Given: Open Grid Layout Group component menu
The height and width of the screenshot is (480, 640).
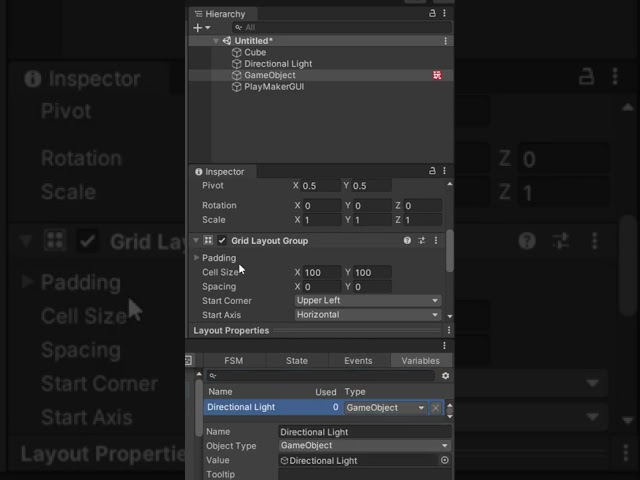Looking at the screenshot, I should coord(436,240).
